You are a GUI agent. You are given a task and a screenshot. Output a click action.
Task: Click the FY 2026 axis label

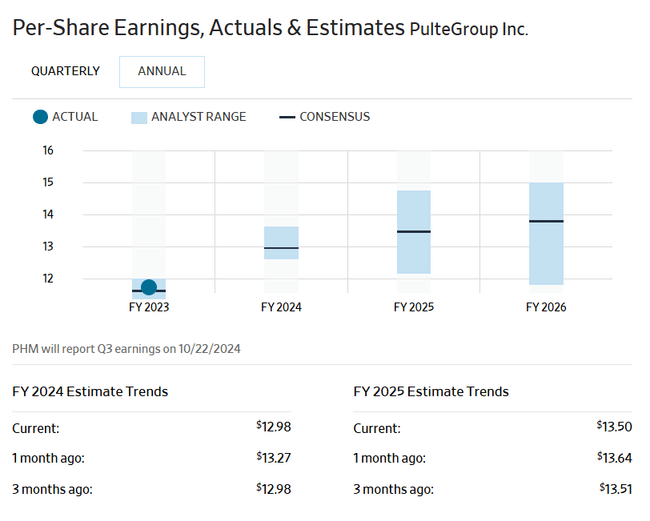click(x=546, y=307)
